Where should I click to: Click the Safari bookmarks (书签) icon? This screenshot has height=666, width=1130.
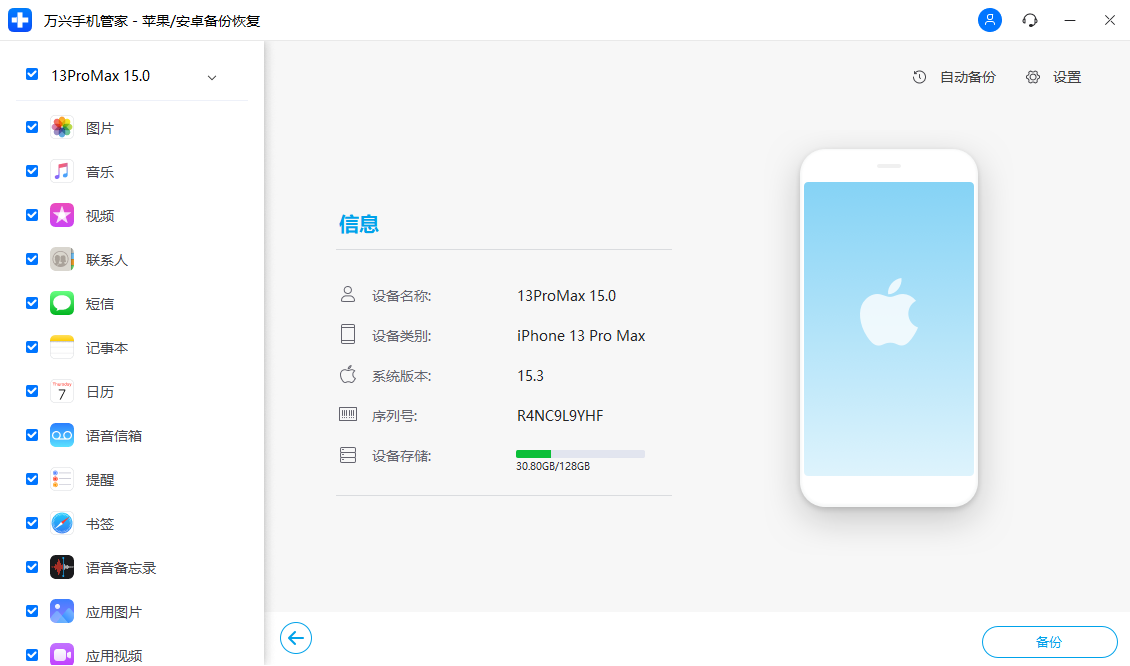point(62,523)
